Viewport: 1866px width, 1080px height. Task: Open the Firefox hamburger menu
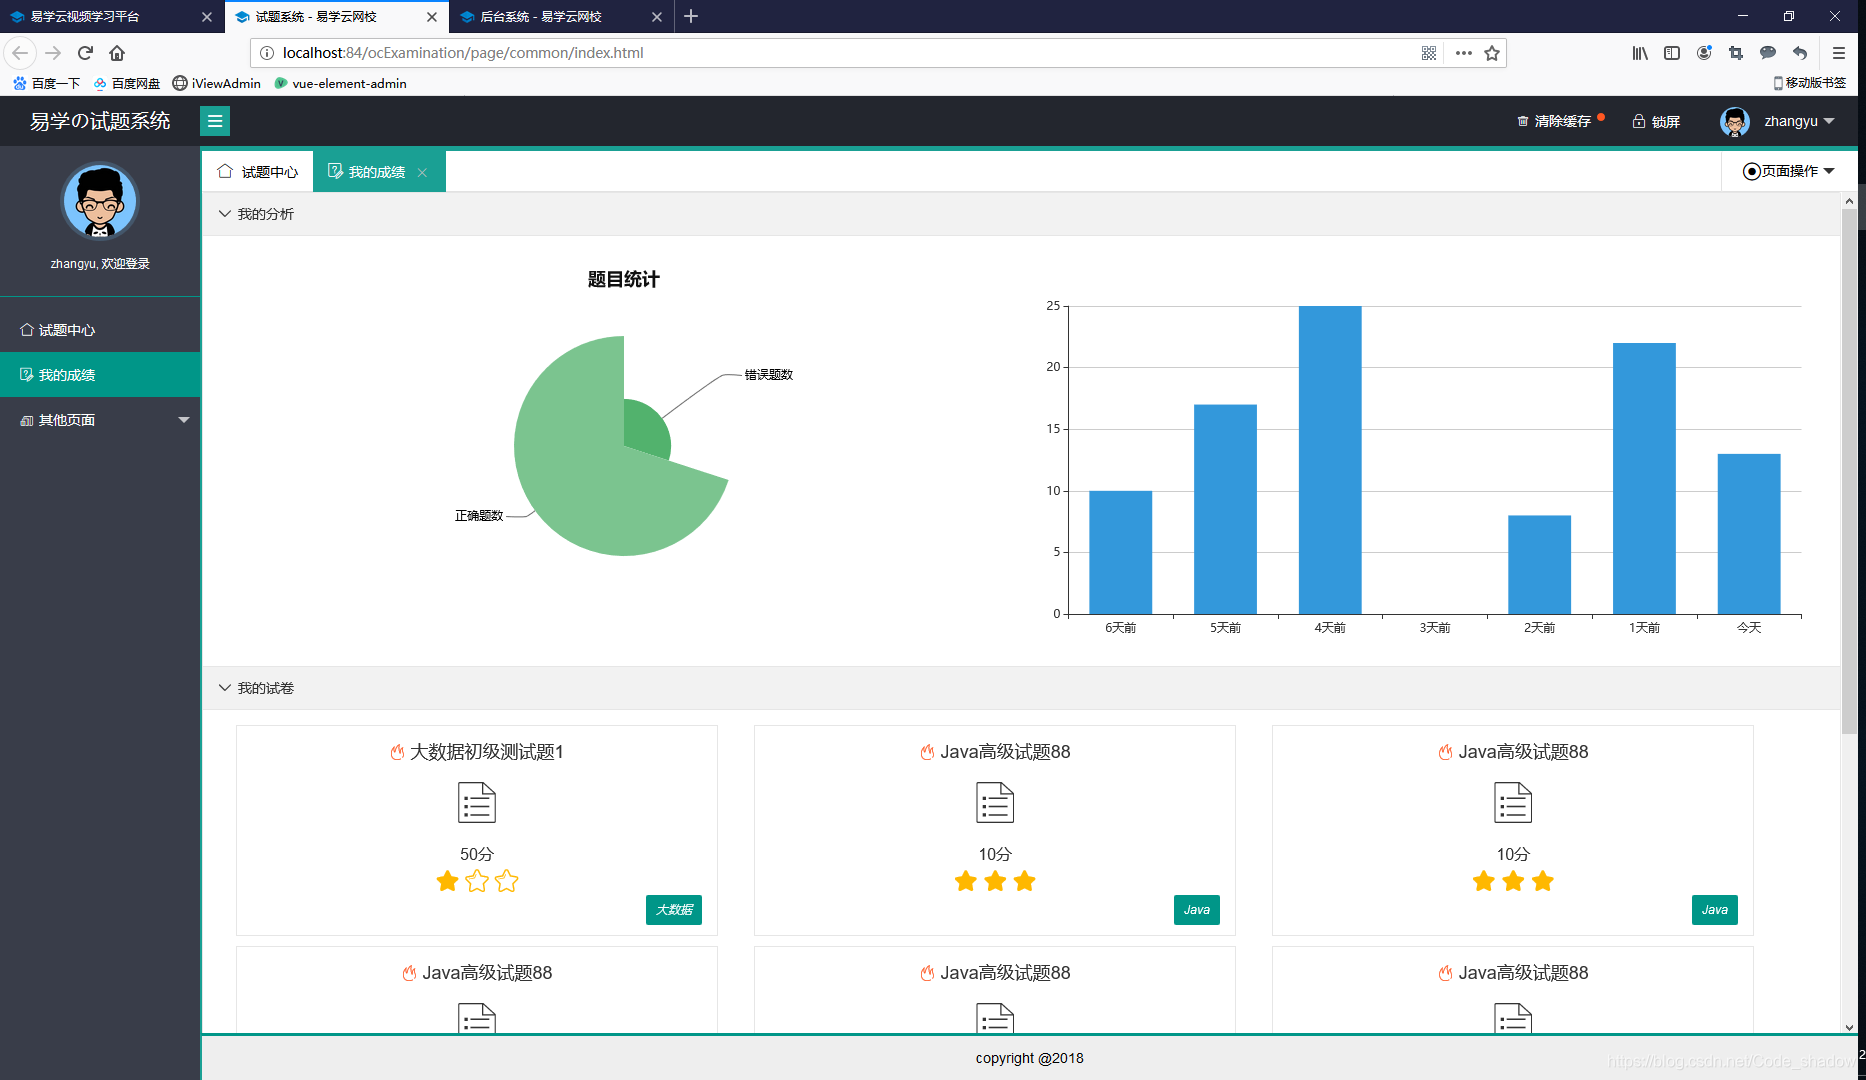[x=1839, y=53]
